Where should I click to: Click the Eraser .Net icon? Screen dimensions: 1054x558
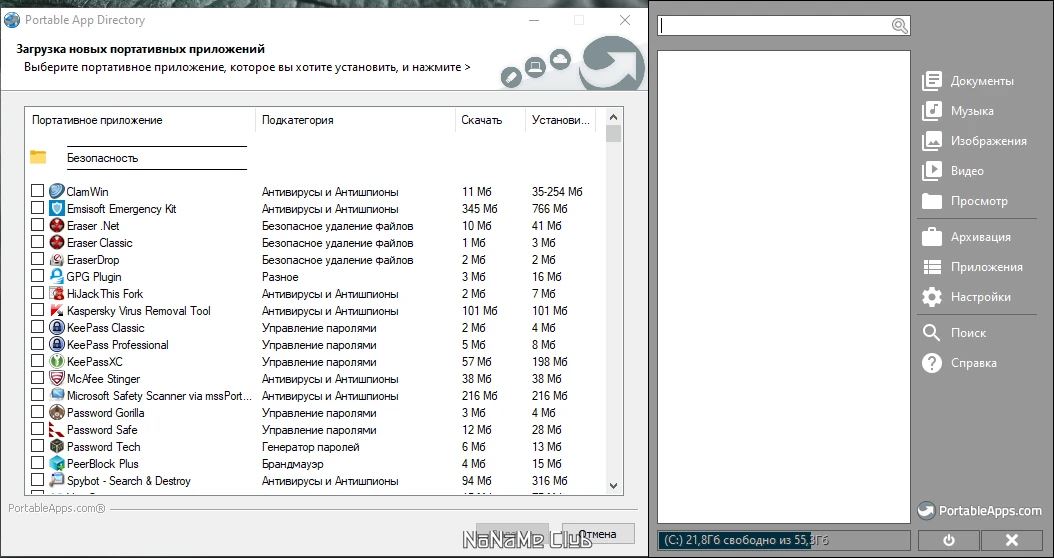pos(56,226)
